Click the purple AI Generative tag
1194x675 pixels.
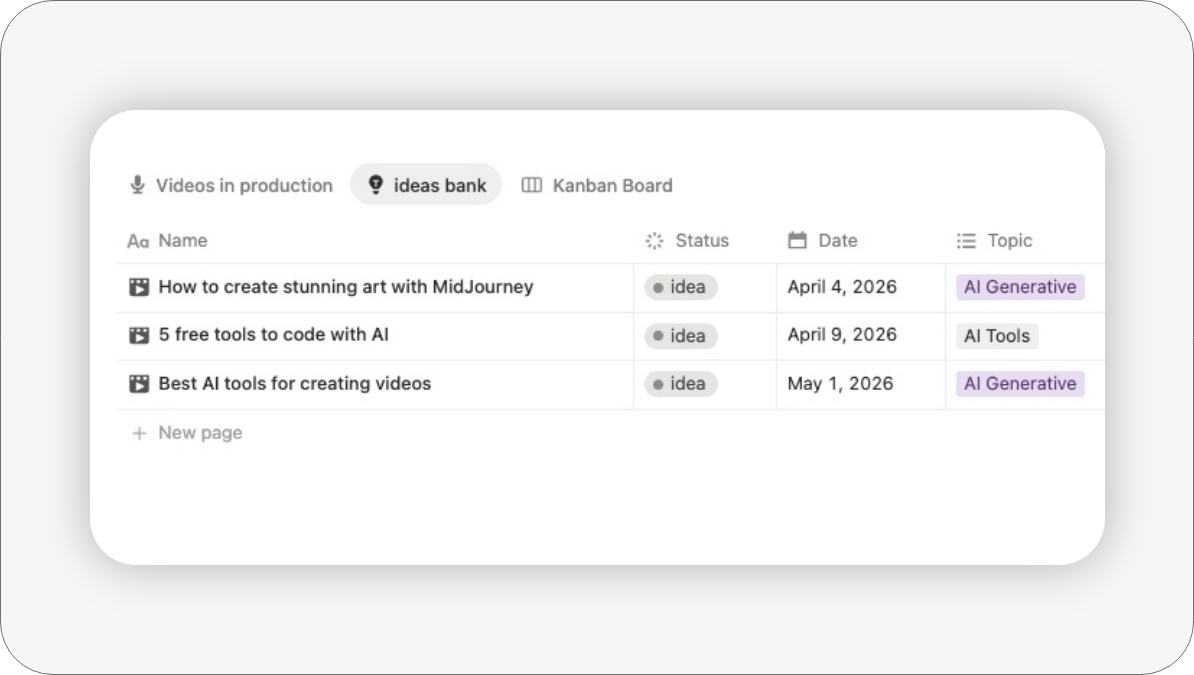coord(1019,287)
